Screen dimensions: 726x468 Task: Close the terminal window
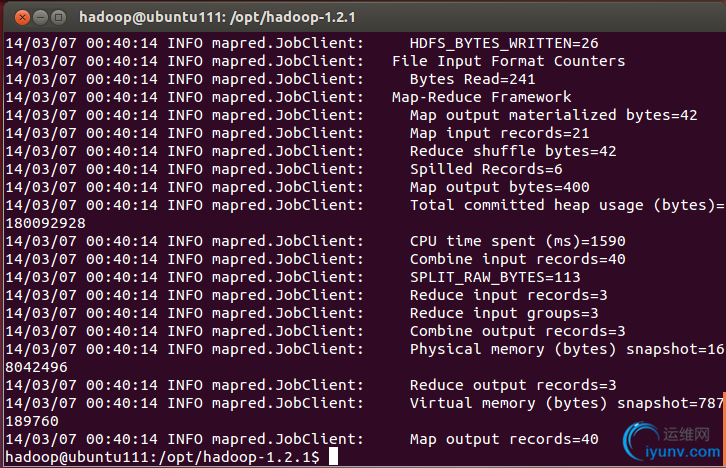16,16
